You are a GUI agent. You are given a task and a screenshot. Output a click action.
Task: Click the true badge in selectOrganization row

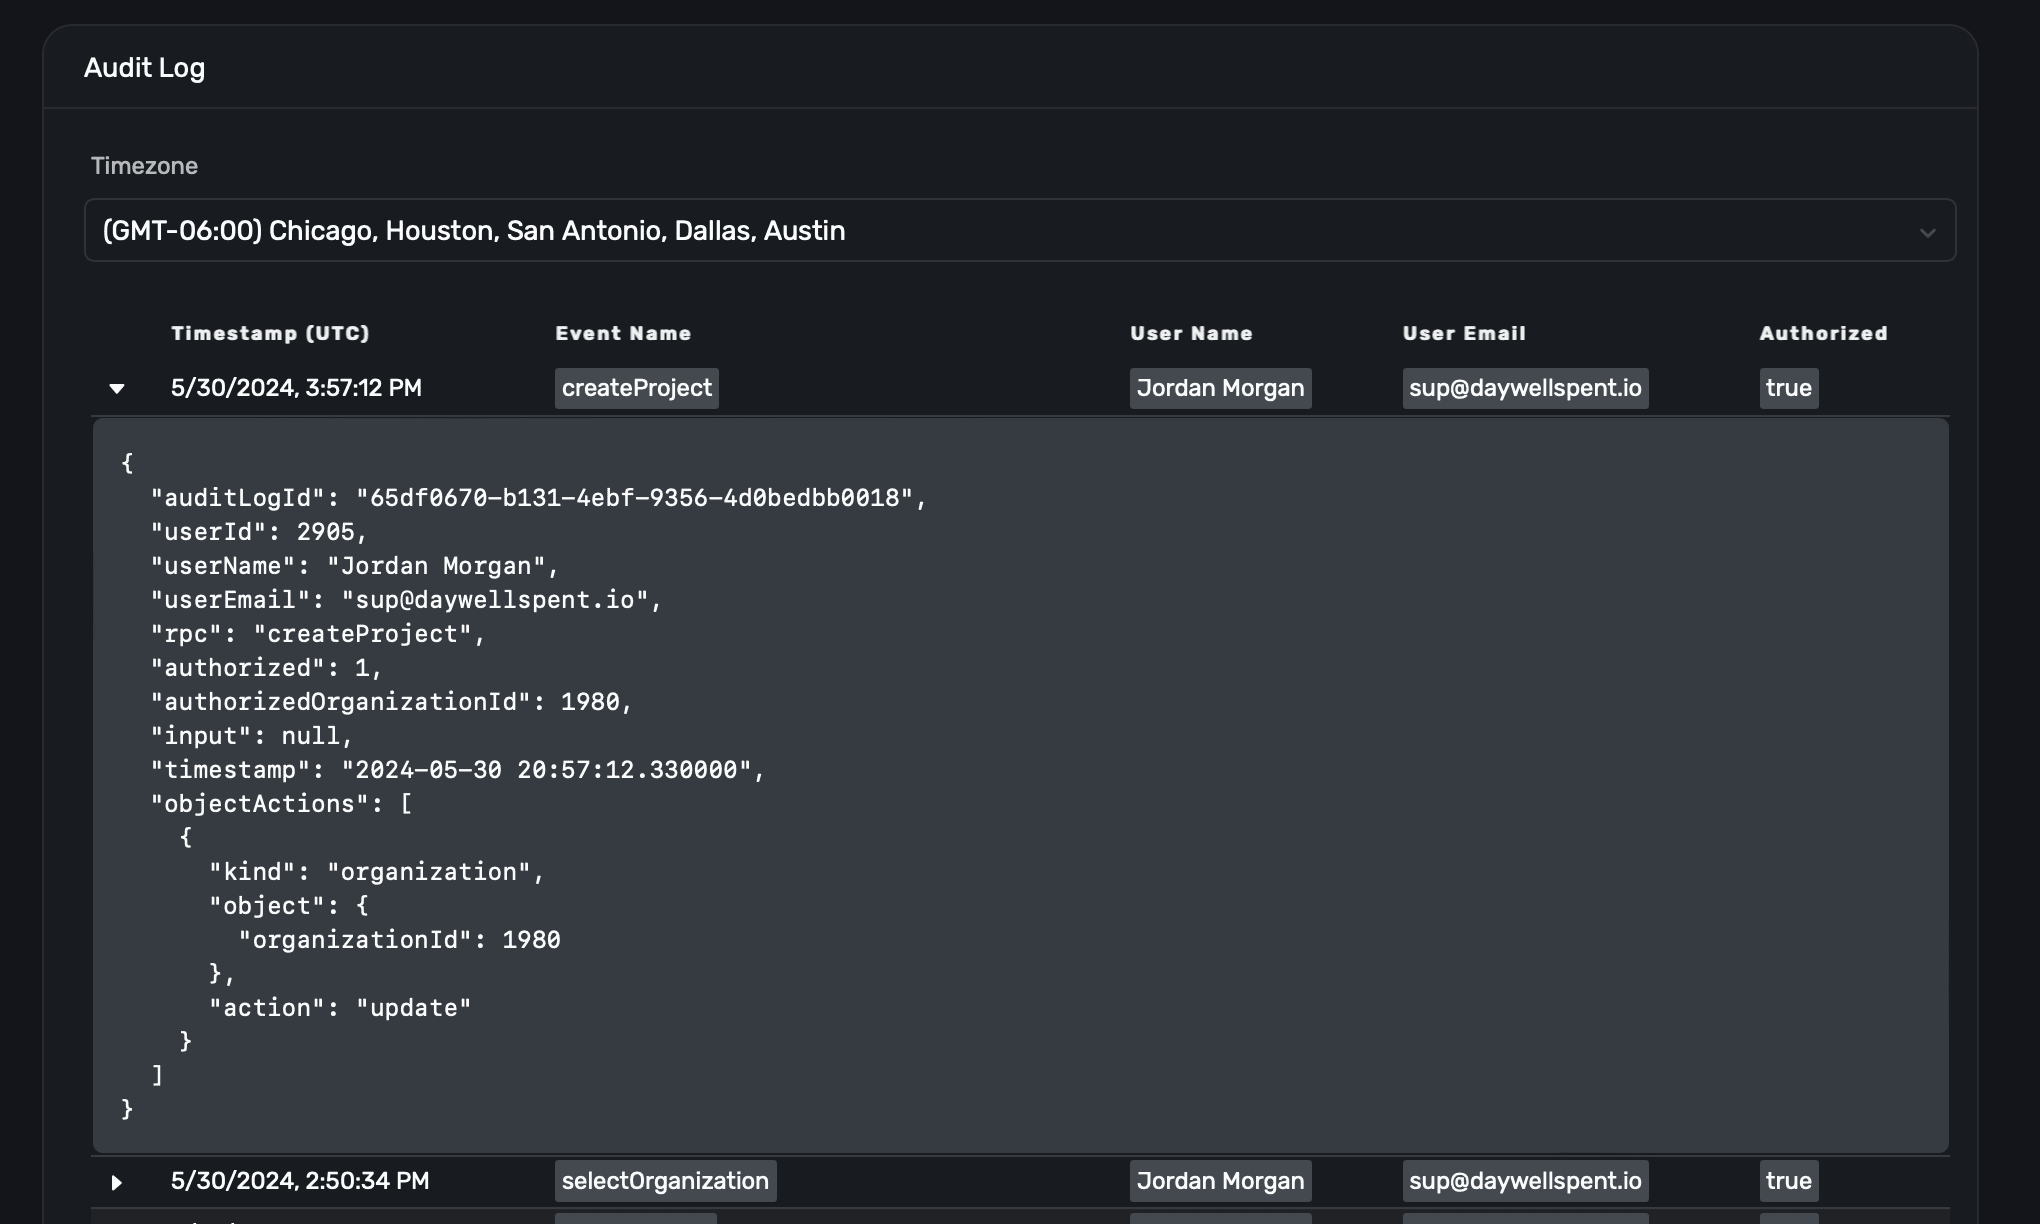[x=1788, y=1181]
